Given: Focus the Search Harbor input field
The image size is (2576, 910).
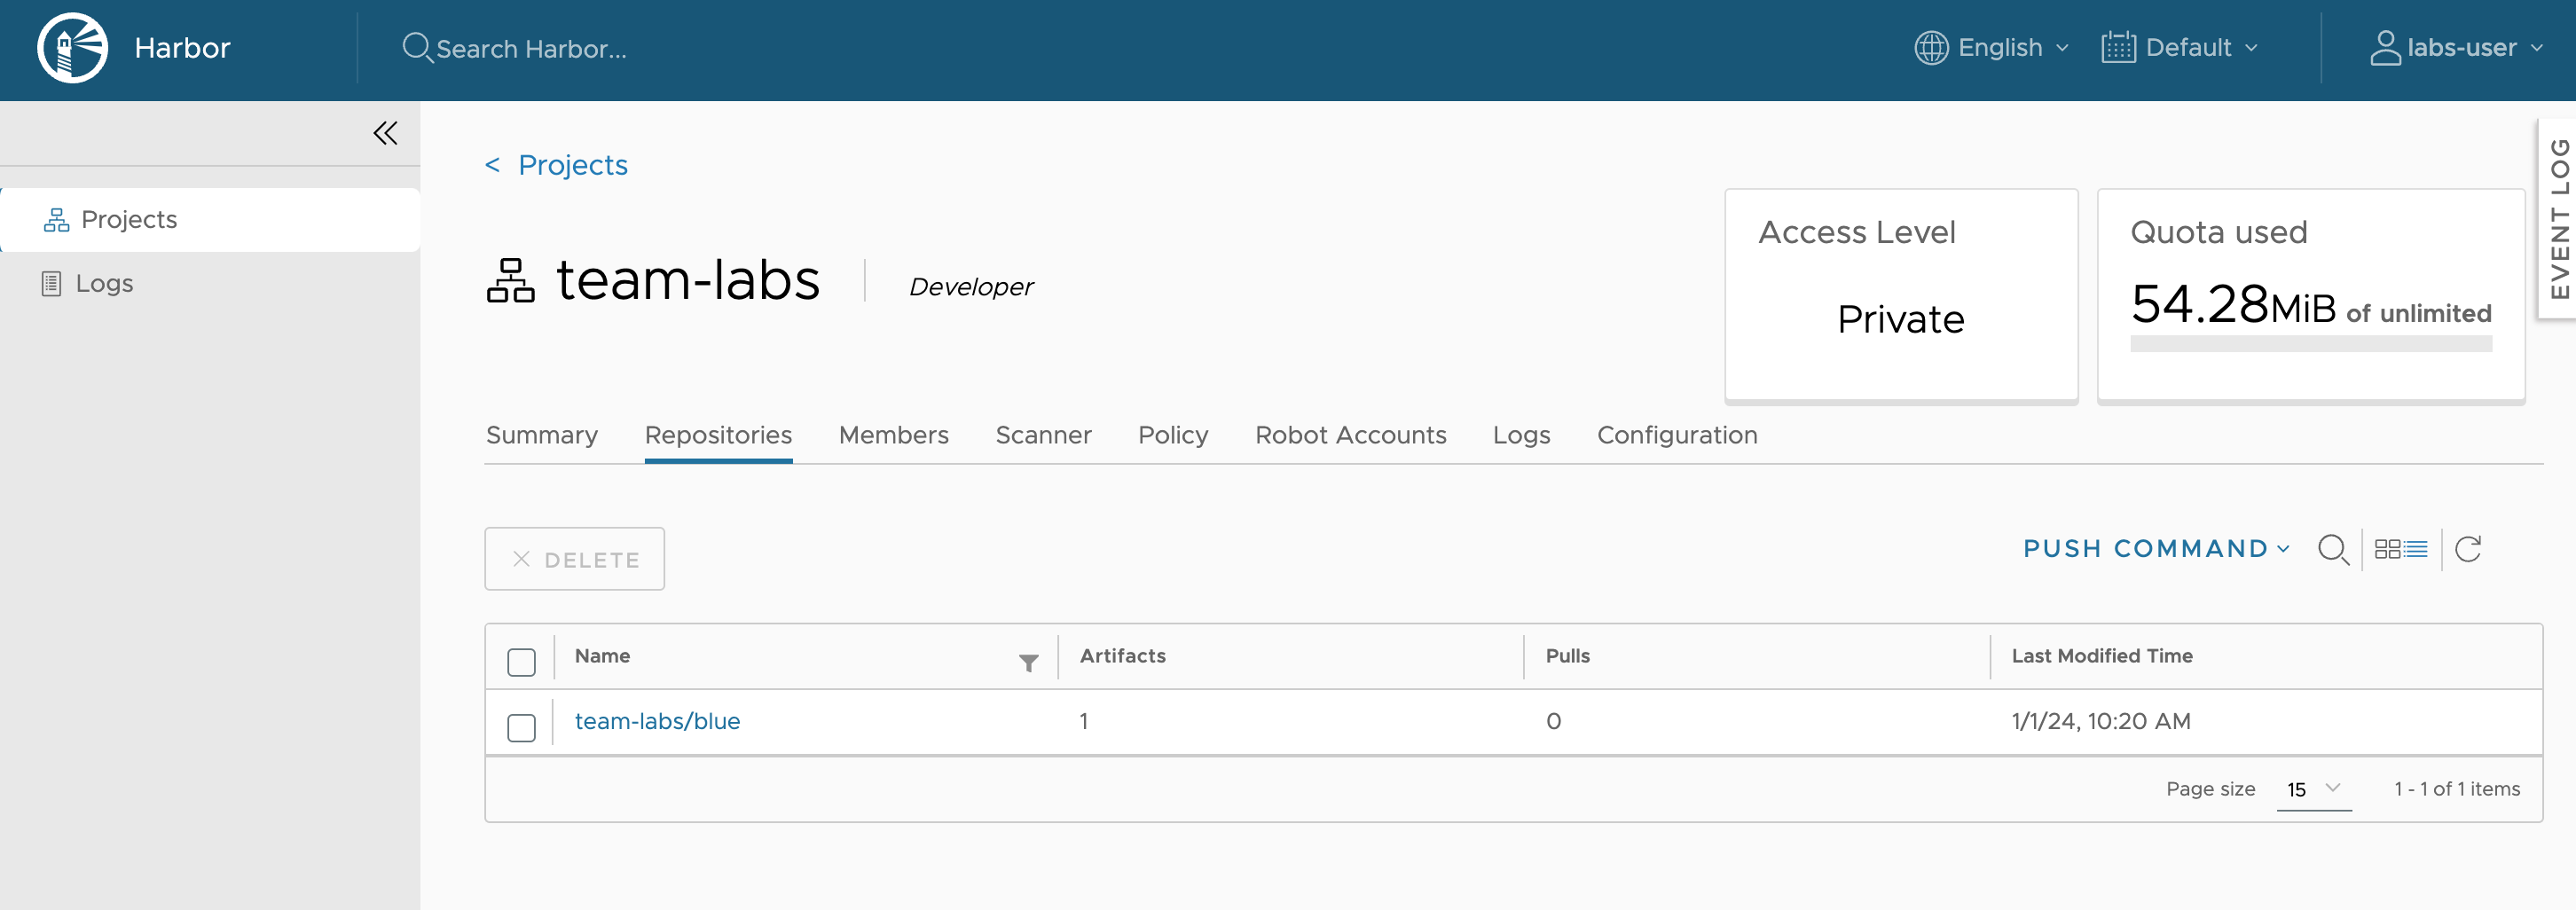Looking at the screenshot, I should tap(531, 49).
